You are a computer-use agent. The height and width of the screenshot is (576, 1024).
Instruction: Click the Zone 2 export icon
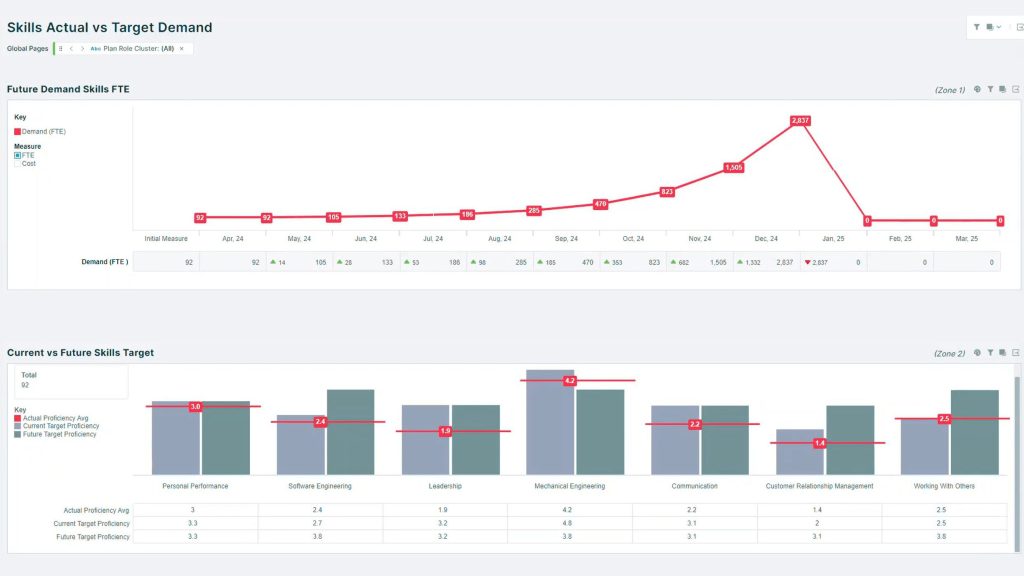pos(1016,353)
